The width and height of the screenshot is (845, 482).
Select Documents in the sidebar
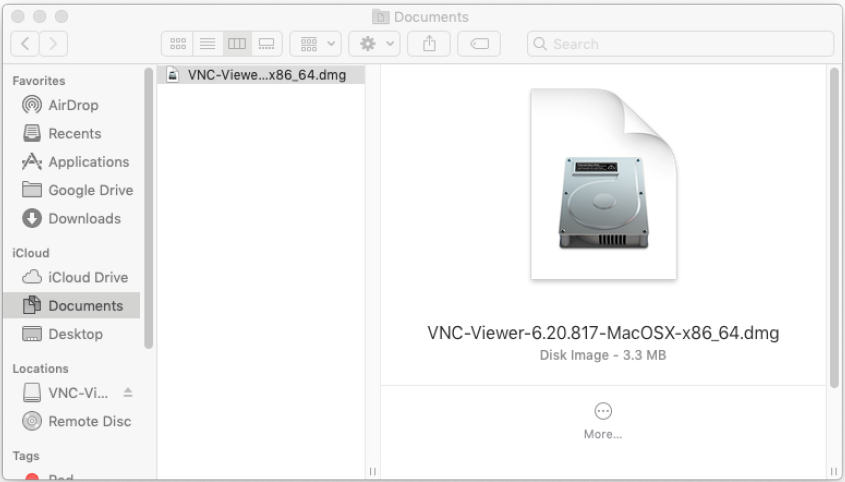click(x=72, y=306)
